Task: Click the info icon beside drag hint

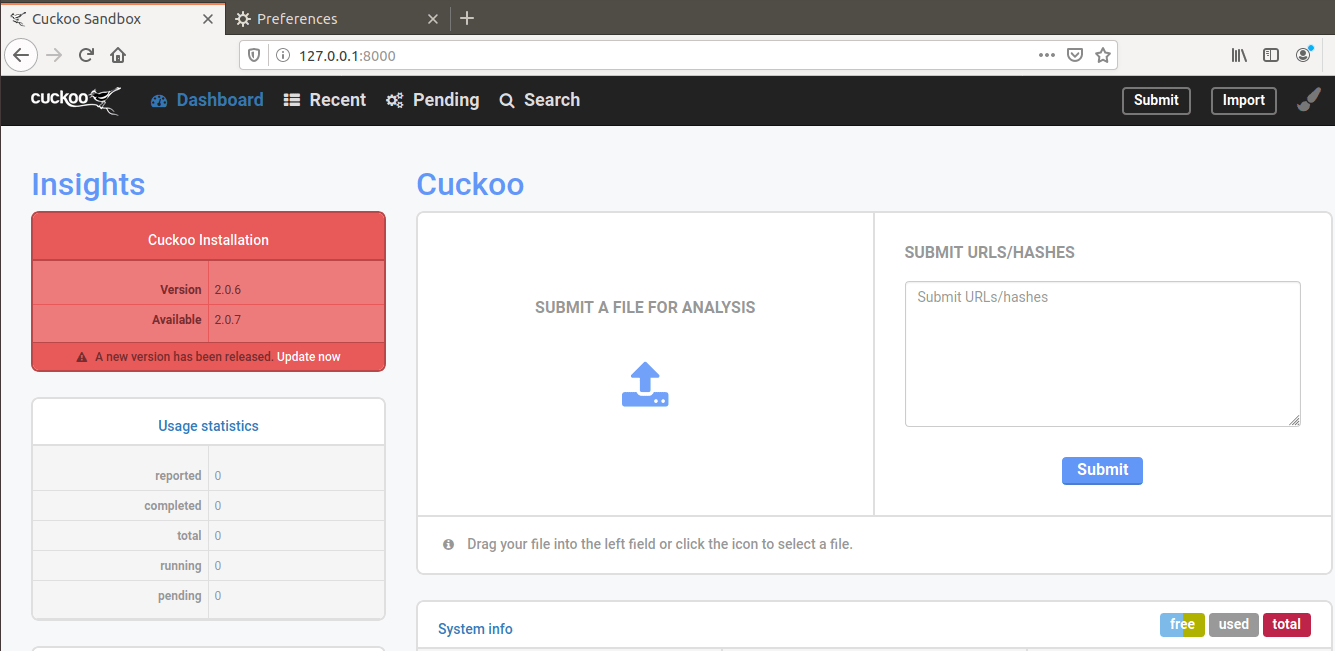Action: [448, 545]
